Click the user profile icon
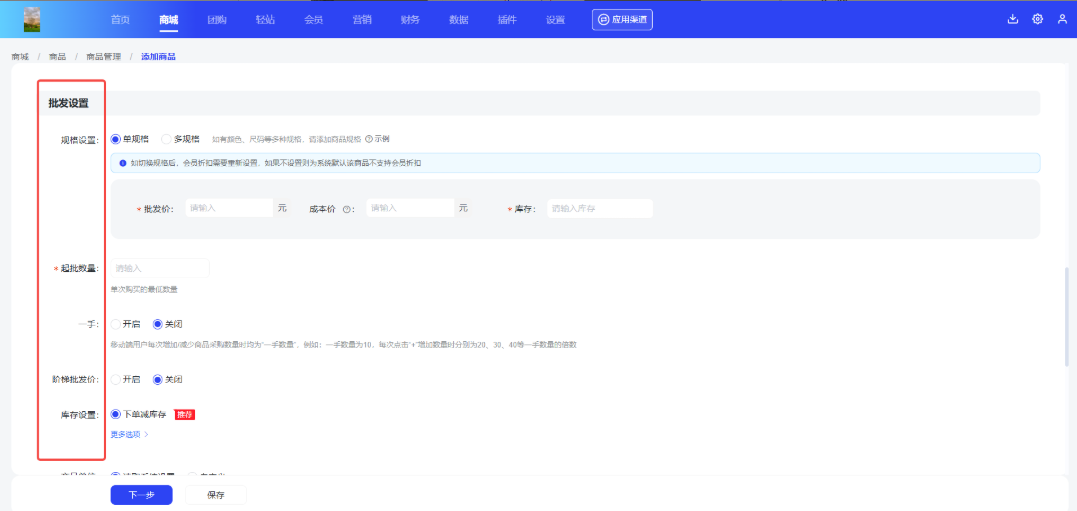1077x511 pixels. [1062, 19]
